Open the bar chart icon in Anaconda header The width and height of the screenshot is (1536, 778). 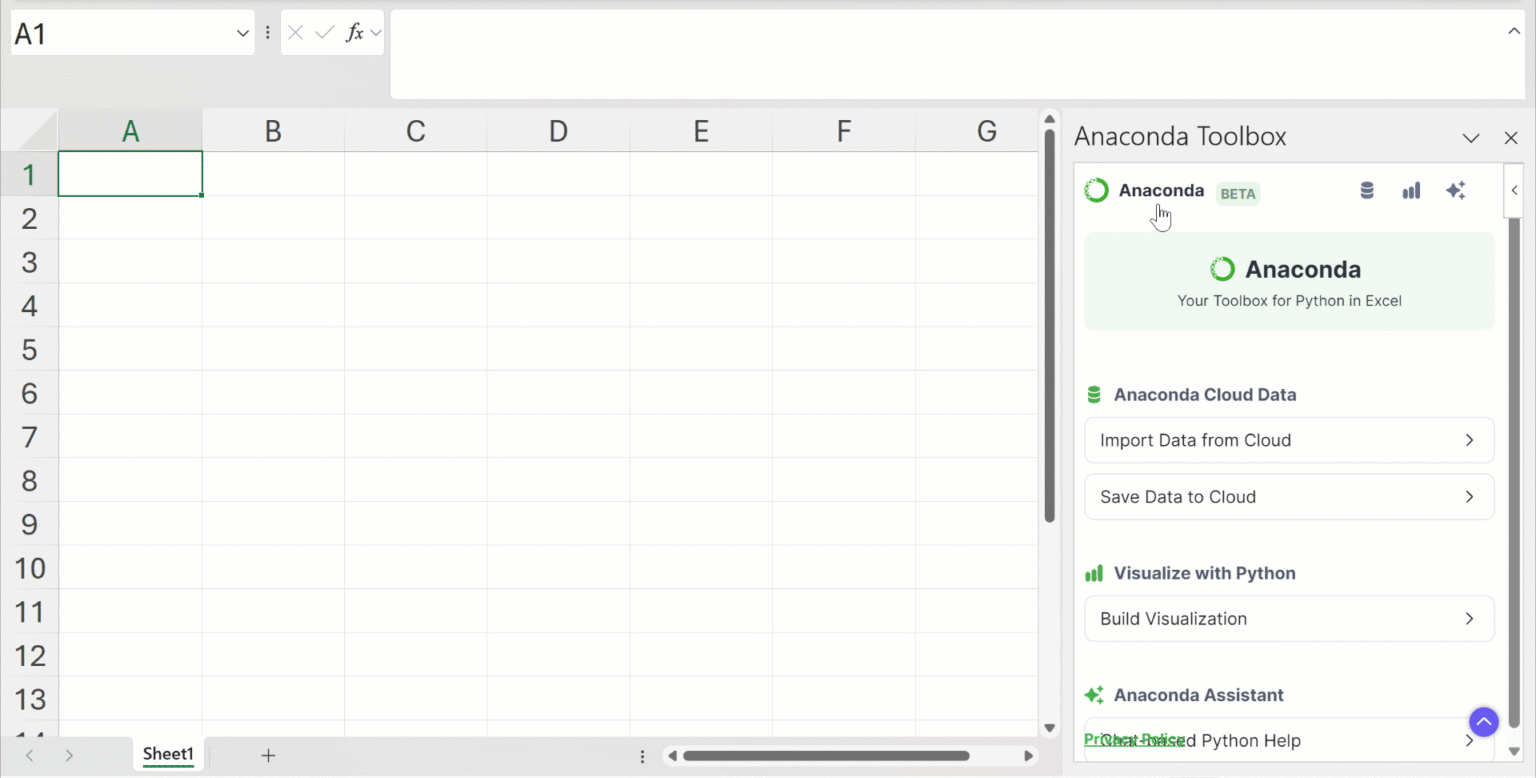1411,190
